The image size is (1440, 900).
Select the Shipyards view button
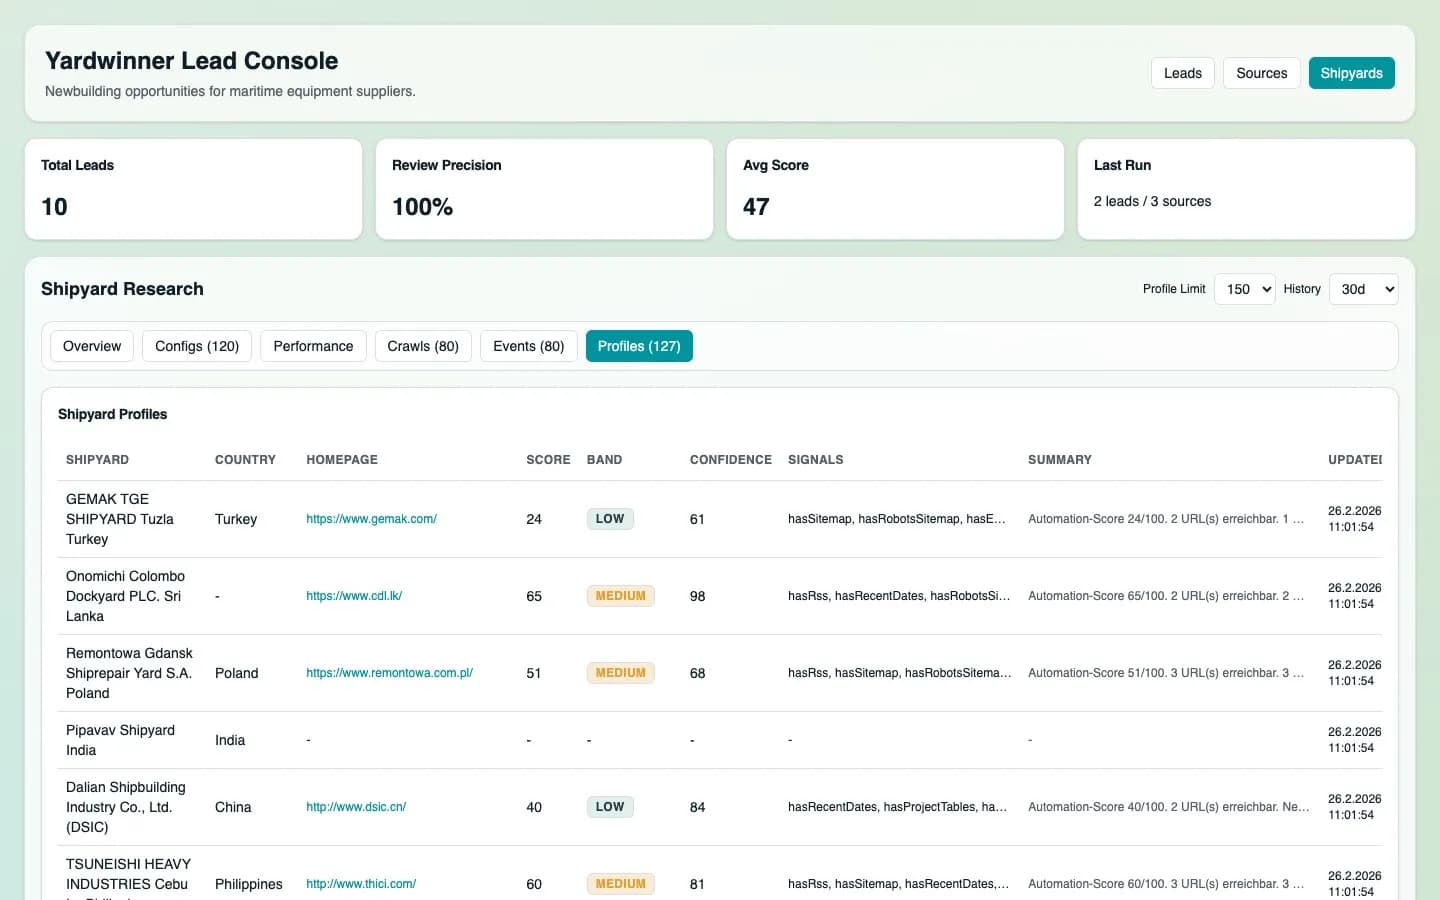pyautogui.click(x=1351, y=73)
